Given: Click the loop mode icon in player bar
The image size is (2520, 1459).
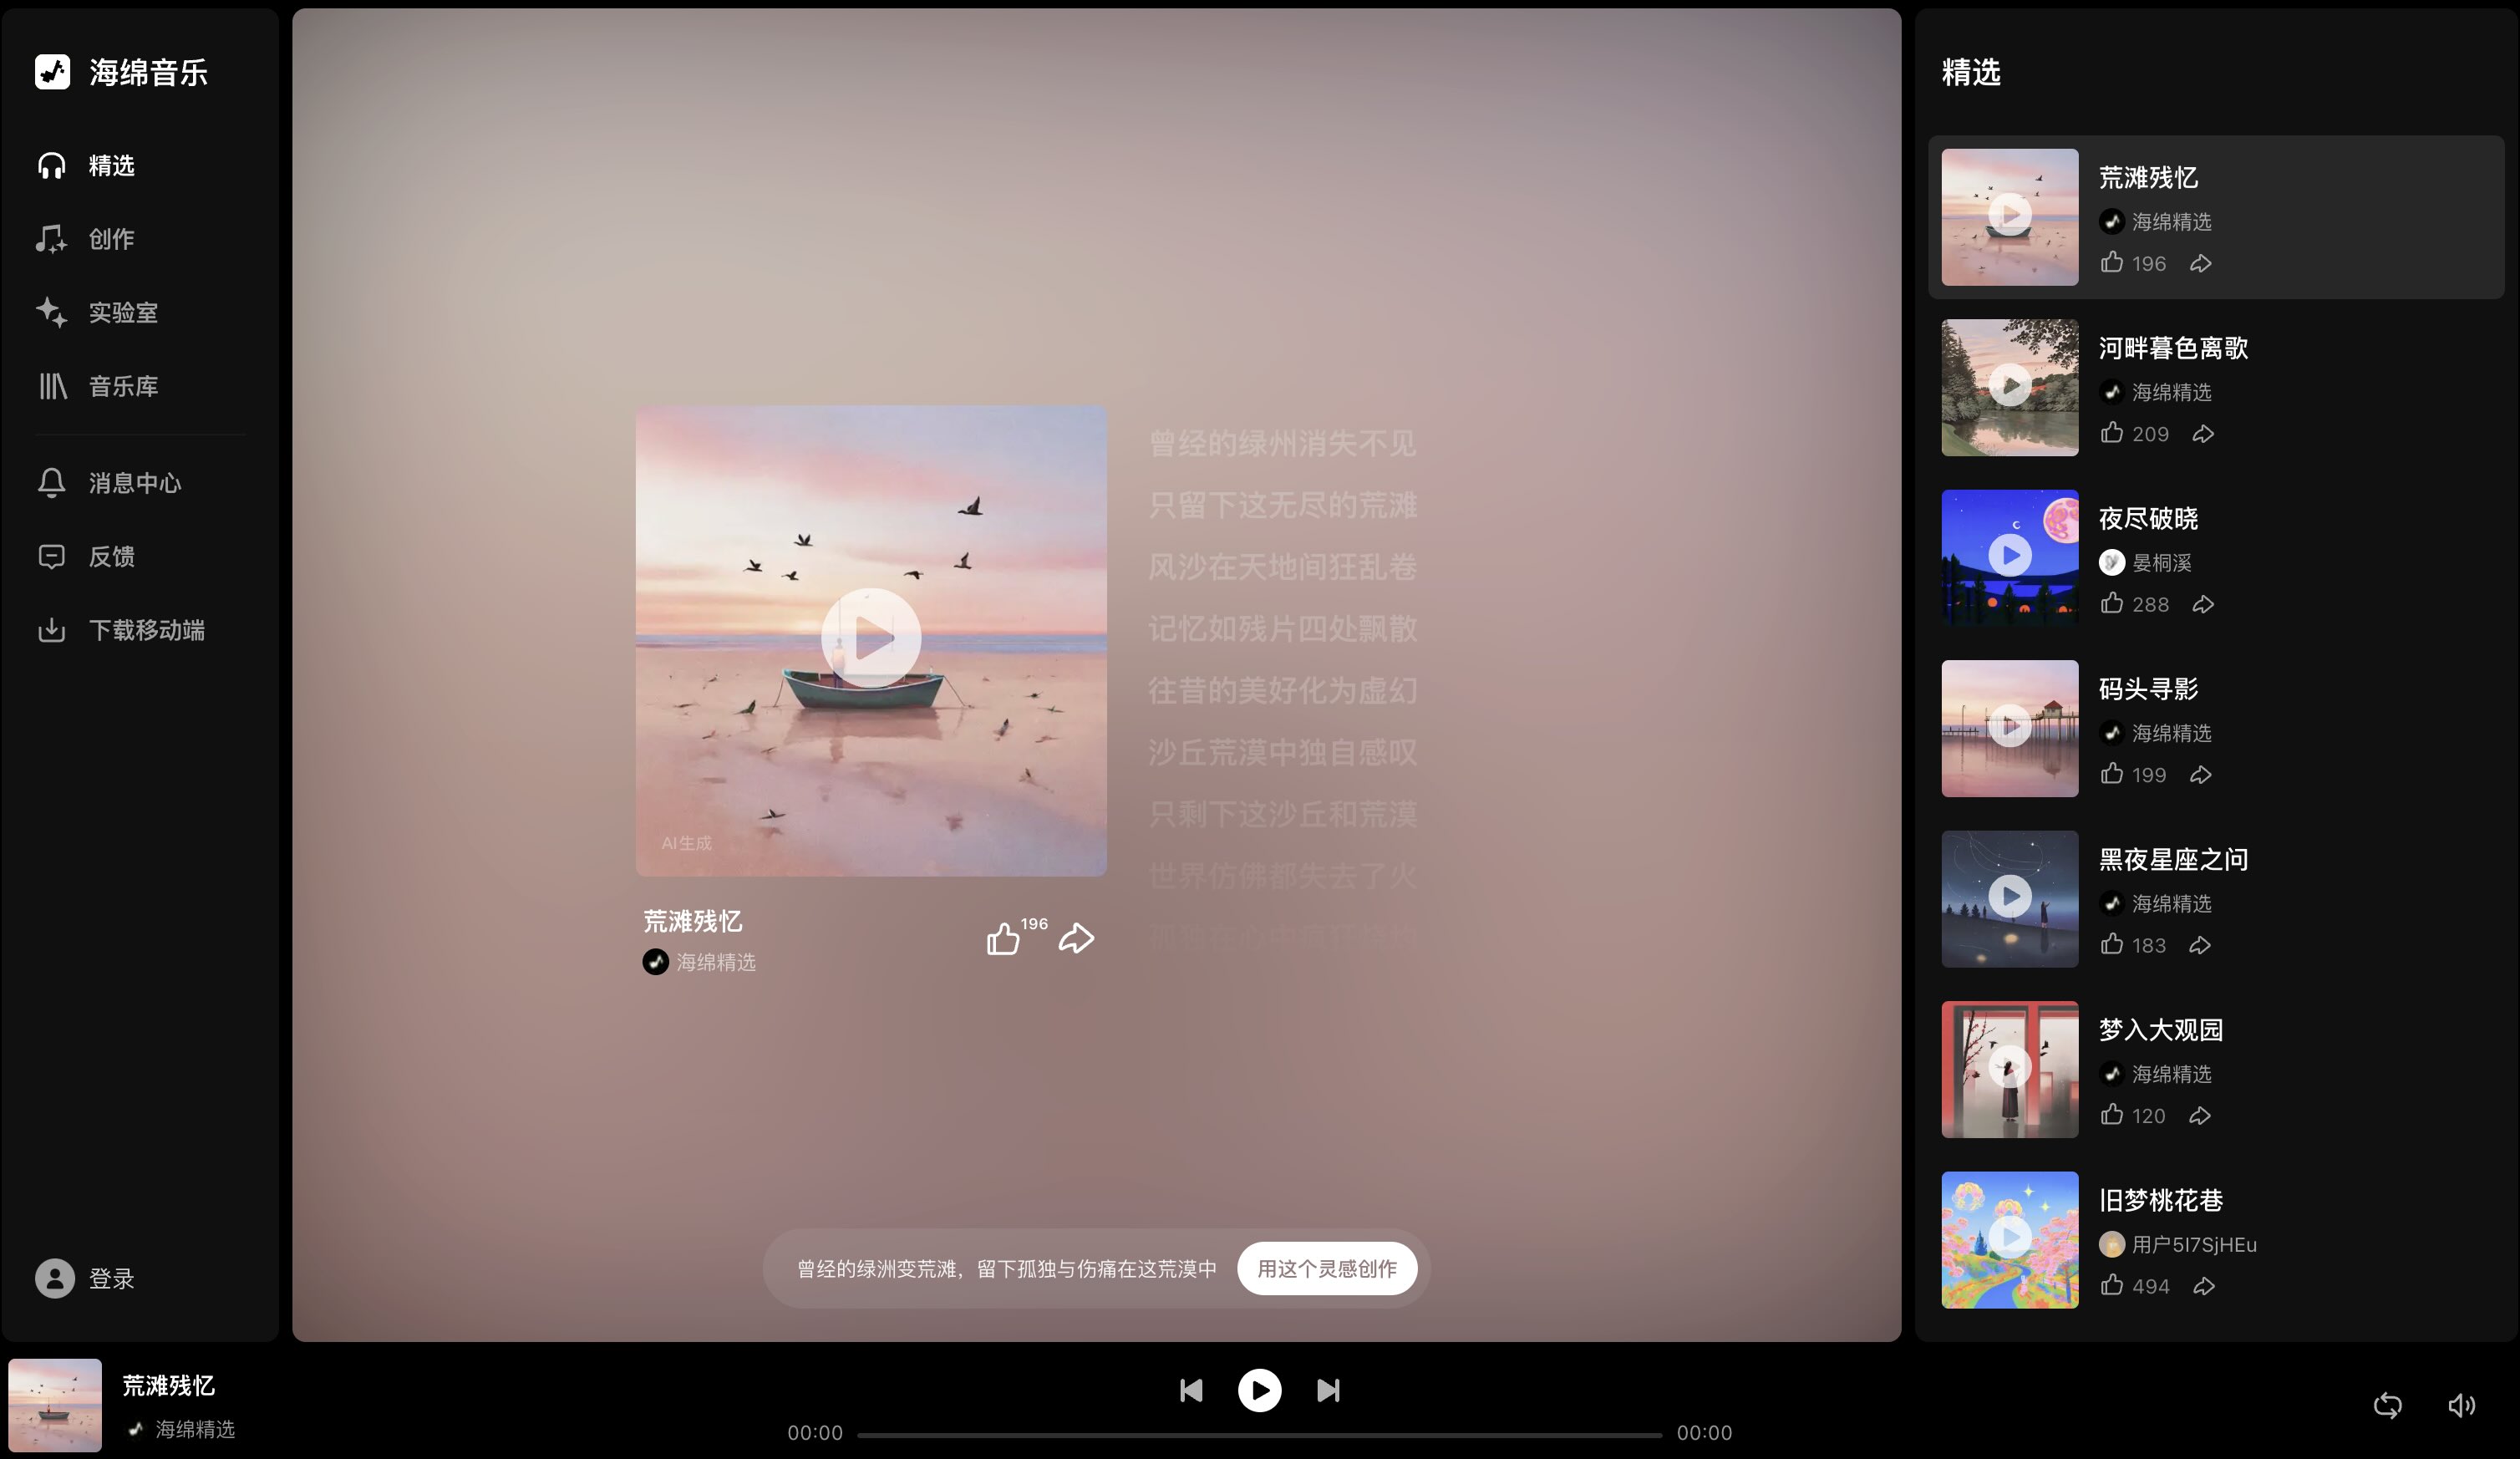Looking at the screenshot, I should pyautogui.click(x=2387, y=1405).
